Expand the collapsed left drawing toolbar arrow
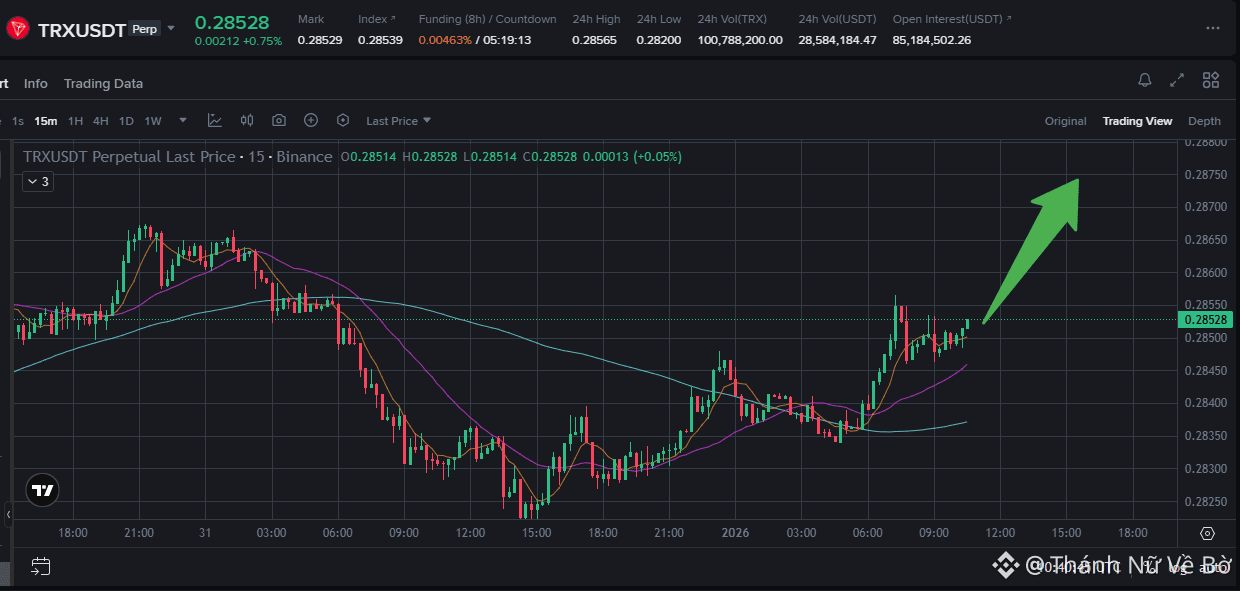 pyautogui.click(x=8, y=514)
